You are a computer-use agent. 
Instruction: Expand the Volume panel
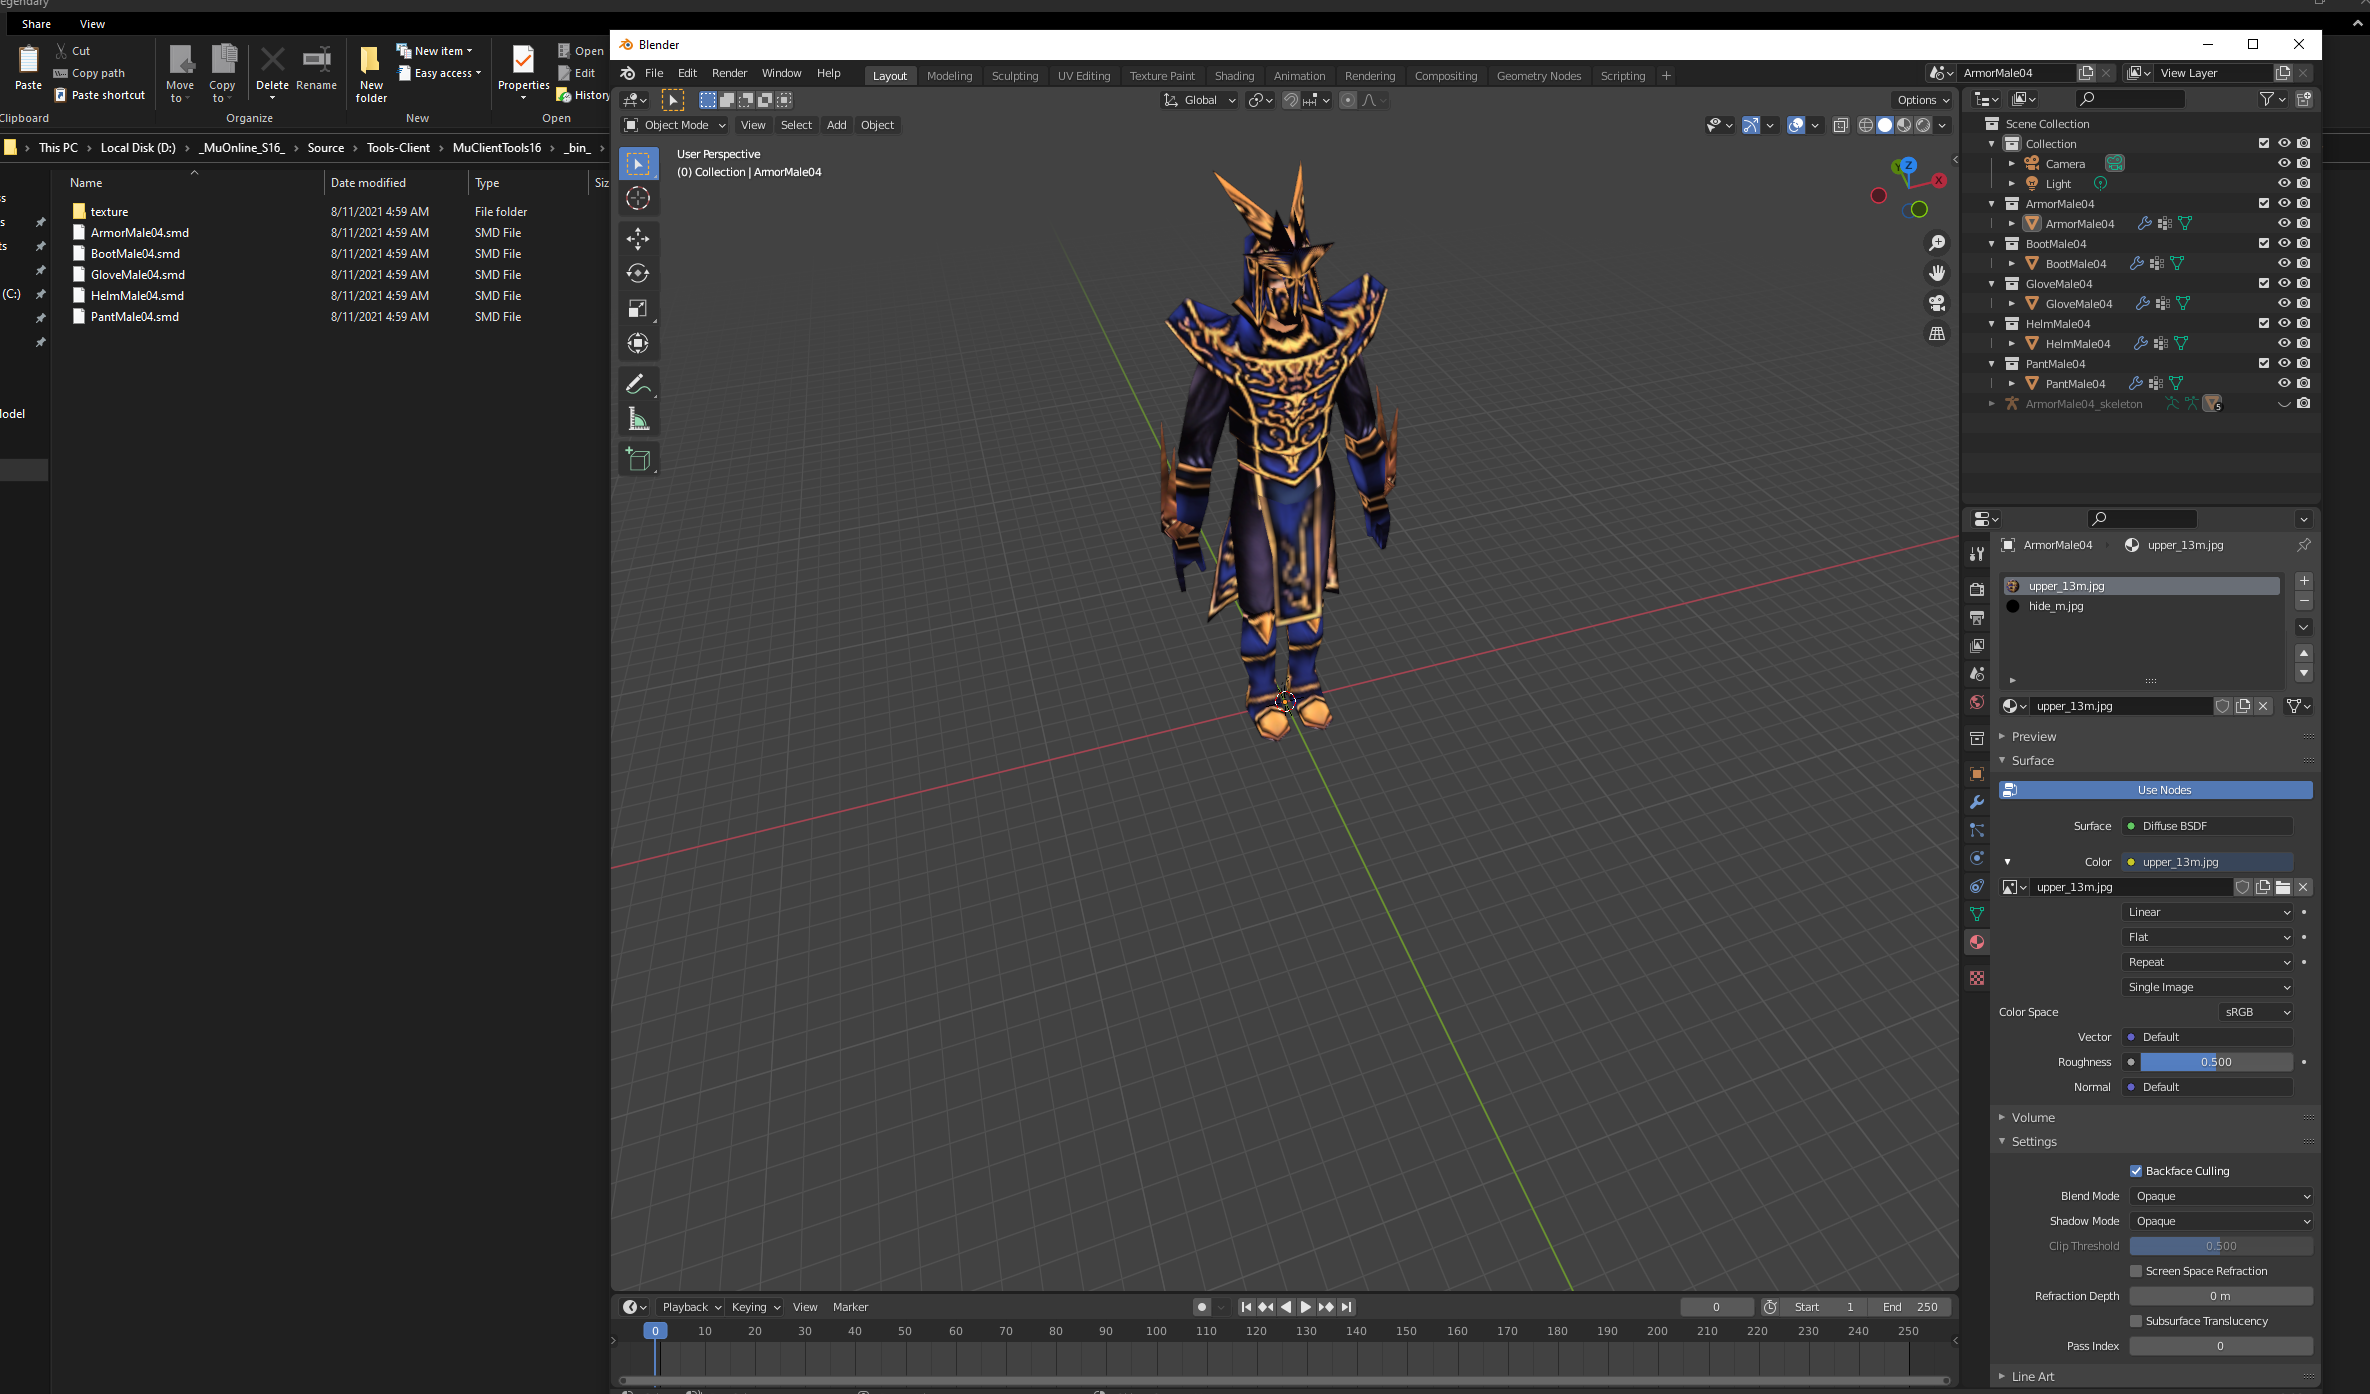point(2033,1117)
